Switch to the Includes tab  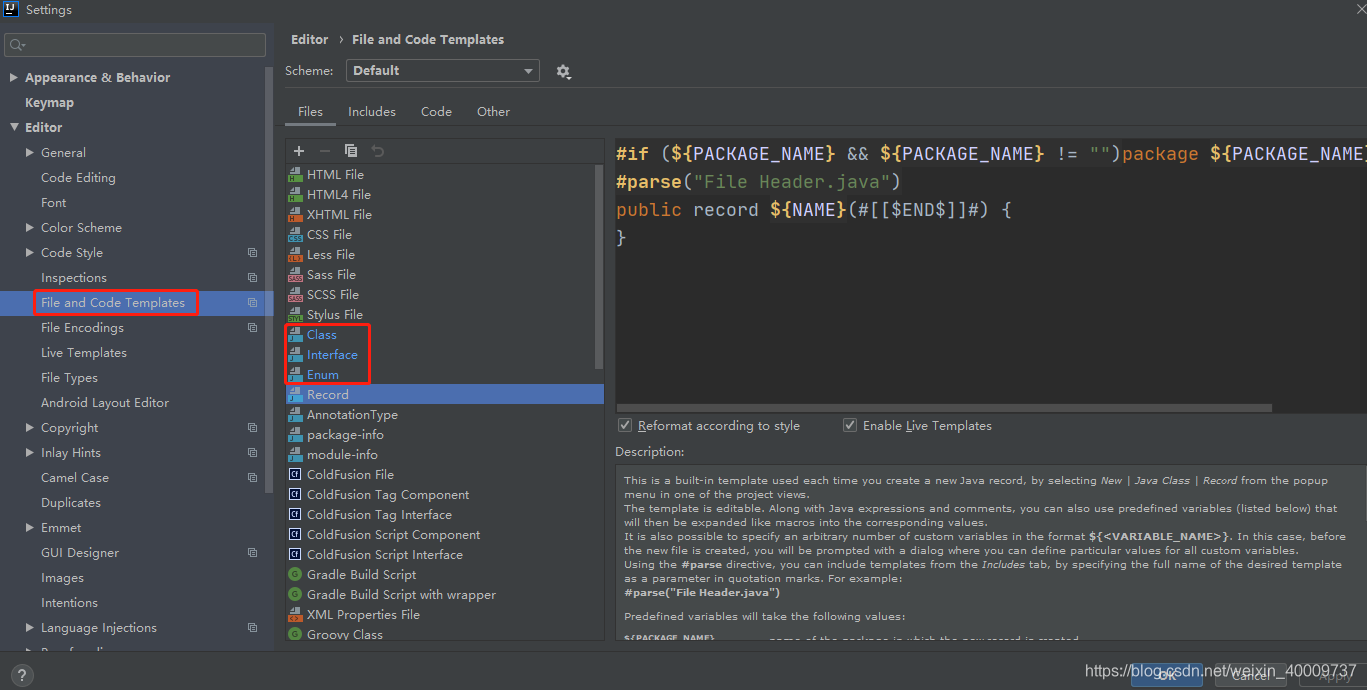[x=372, y=112]
